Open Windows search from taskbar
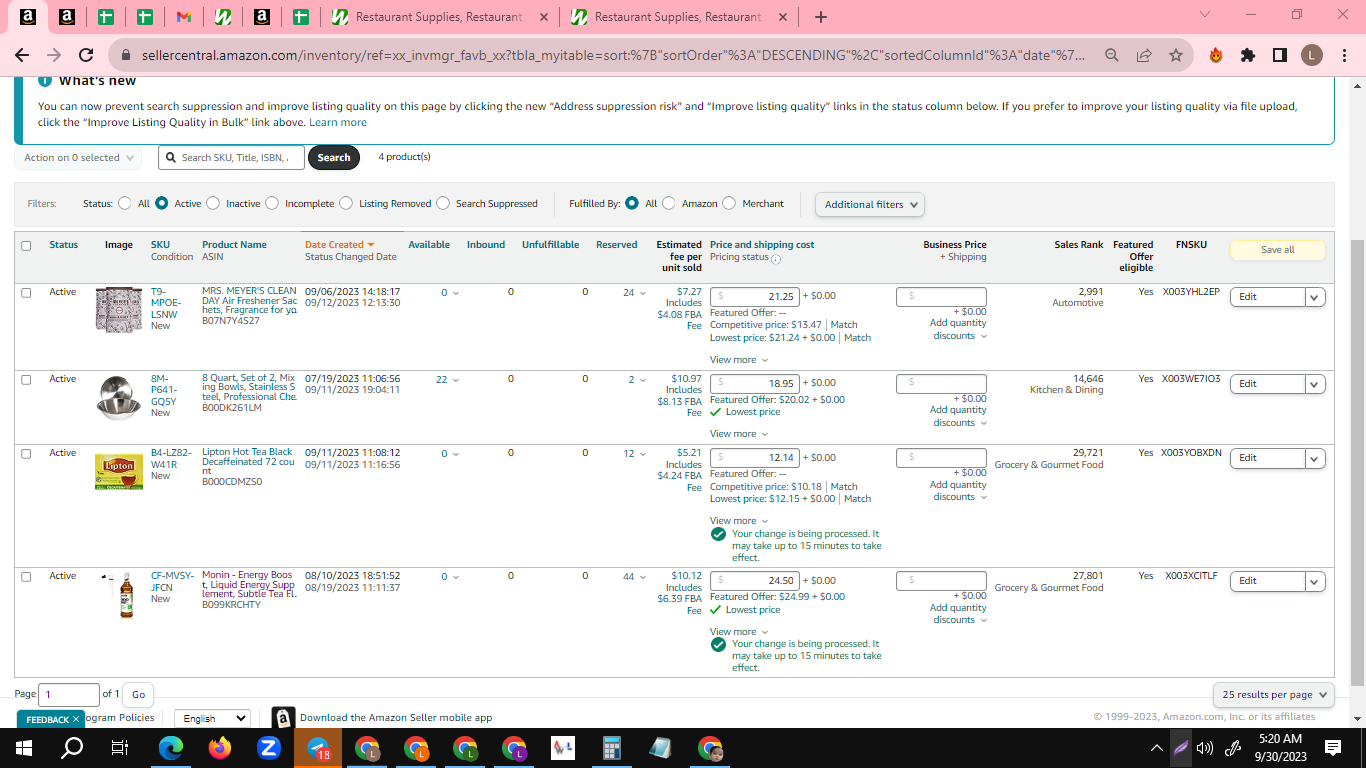 pos(72,747)
